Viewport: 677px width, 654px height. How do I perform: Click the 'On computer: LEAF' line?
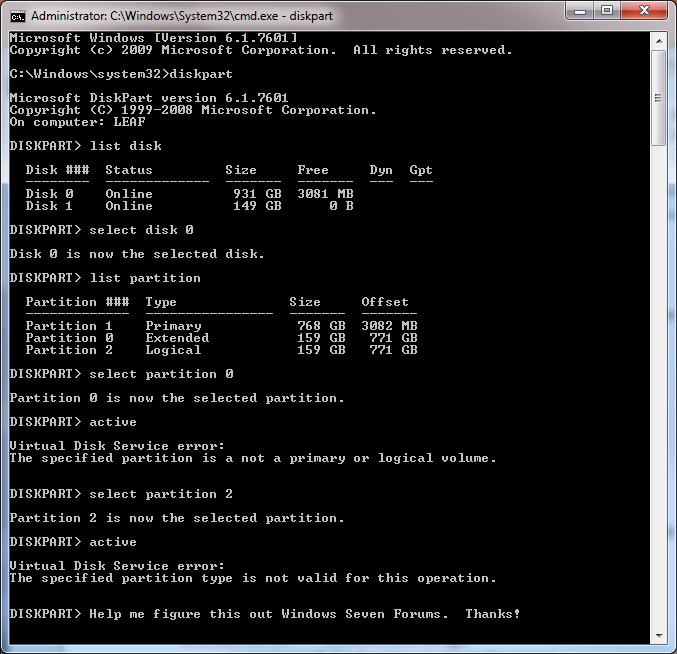78,122
